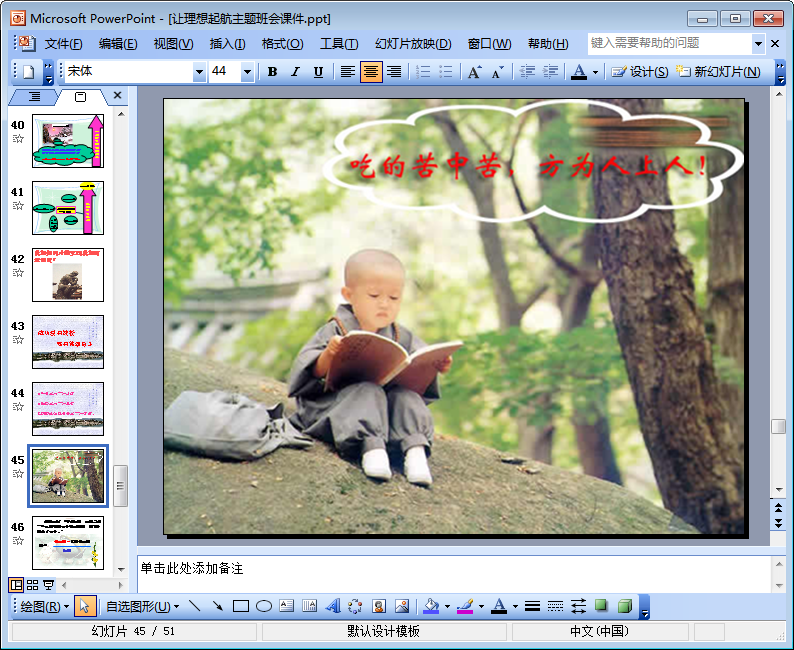Viewport: 794px width, 650px height.
Task: Decrease indent level
Action: point(527,72)
